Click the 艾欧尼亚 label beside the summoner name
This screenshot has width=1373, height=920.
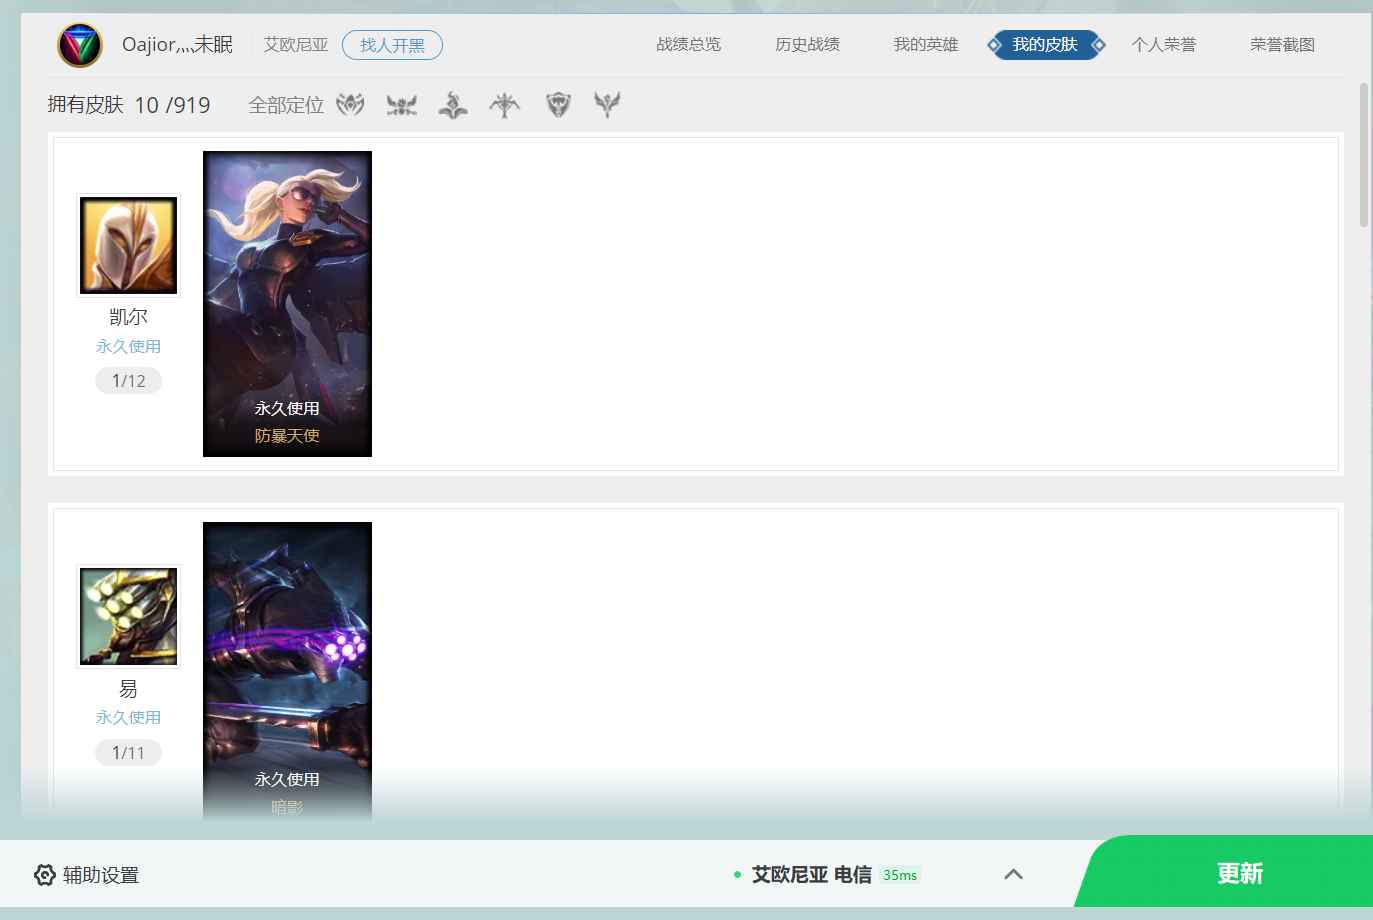click(296, 45)
